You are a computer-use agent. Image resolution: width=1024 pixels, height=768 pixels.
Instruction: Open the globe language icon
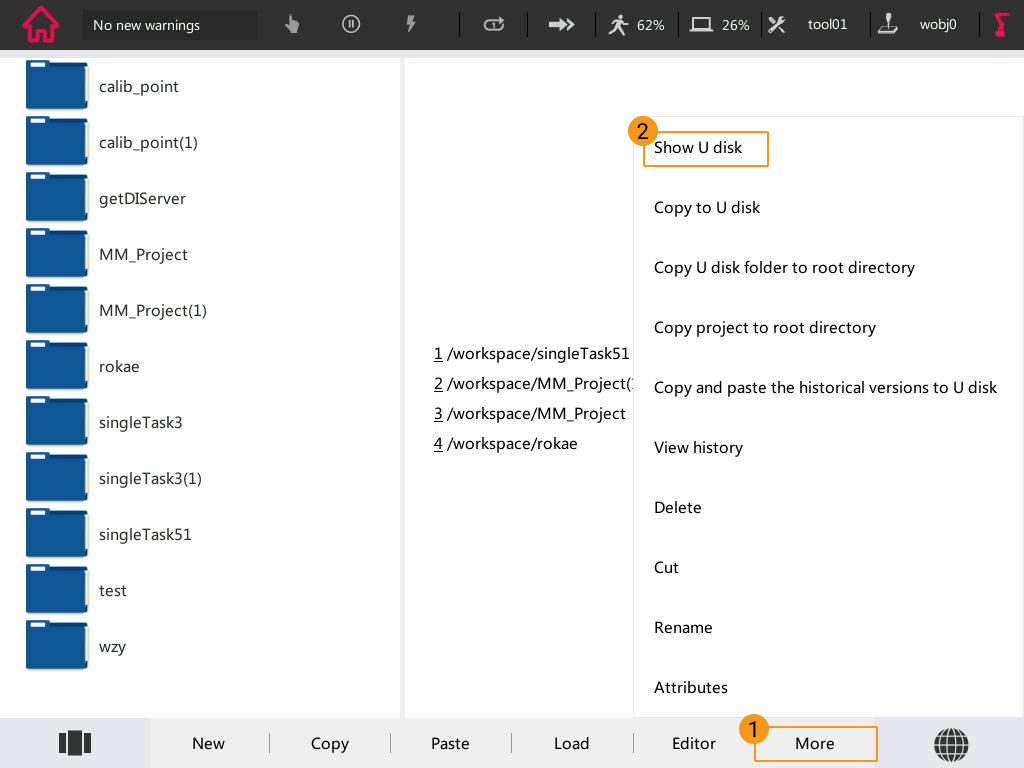click(951, 743)
